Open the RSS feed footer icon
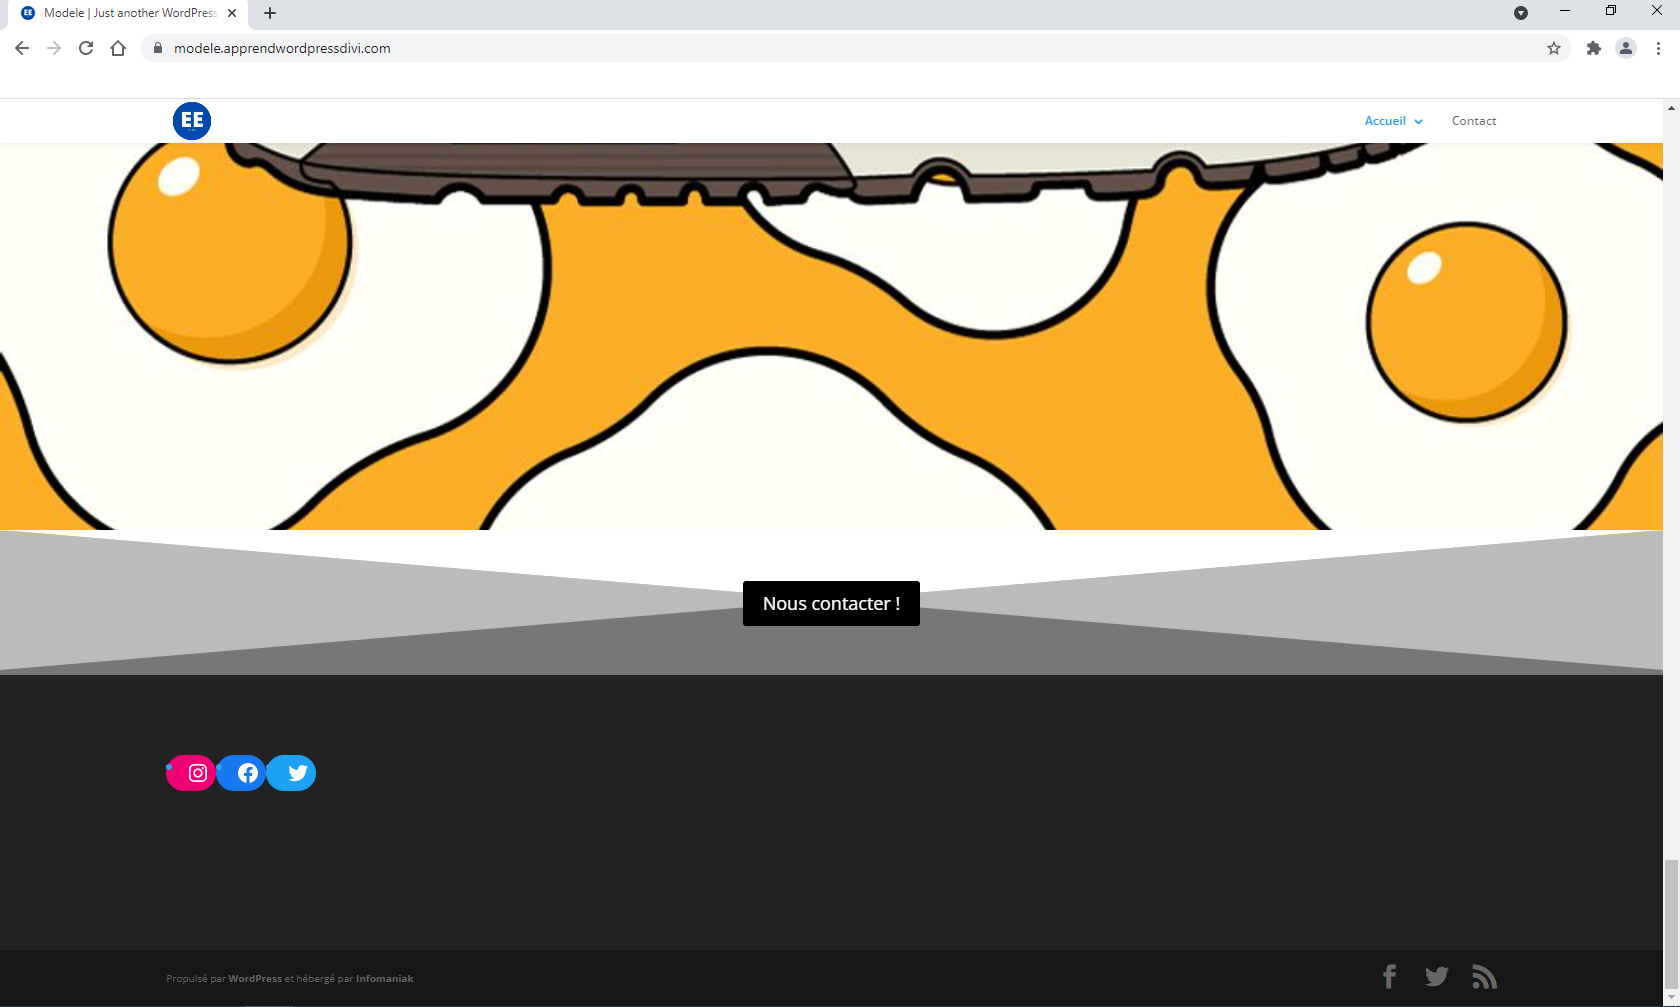 (x=1484, y=977)
